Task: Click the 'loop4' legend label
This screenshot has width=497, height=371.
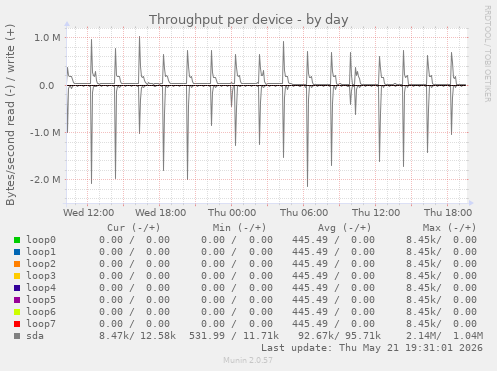Action: [41, 288]
